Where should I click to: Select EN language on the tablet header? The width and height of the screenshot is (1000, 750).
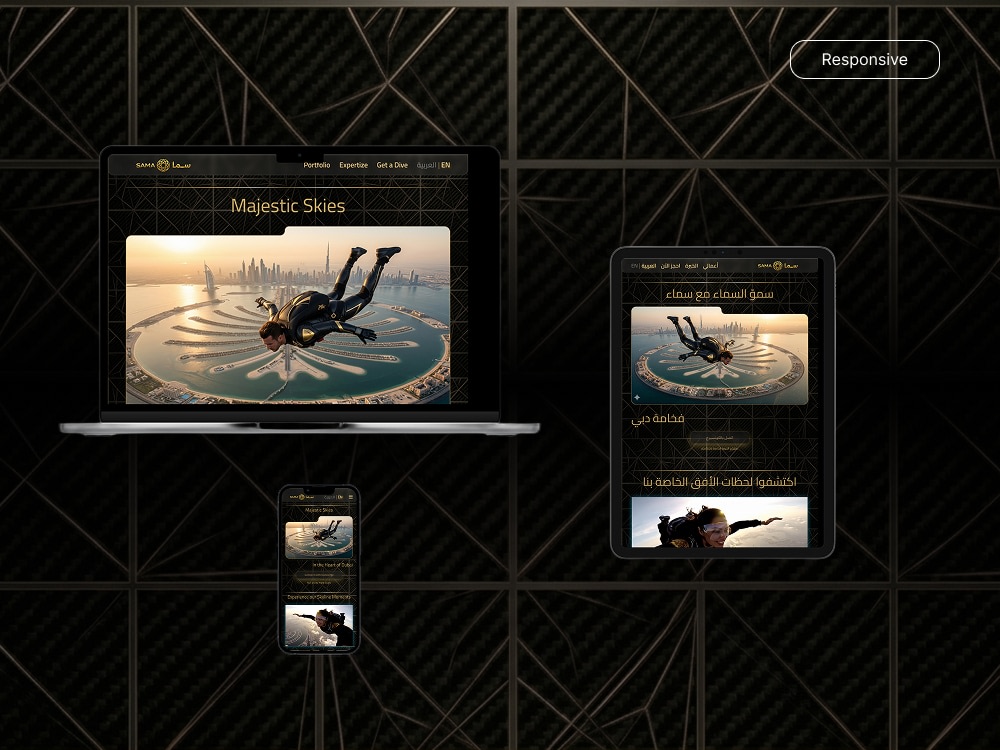[634, 265]
